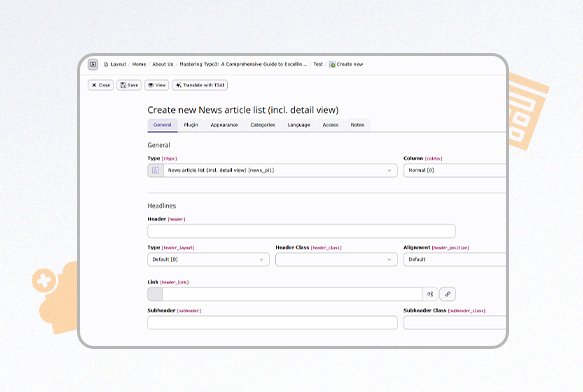Click the content type icon beside Type
The height and width of the screenshot is (392, 583).
tap(155, 170)
